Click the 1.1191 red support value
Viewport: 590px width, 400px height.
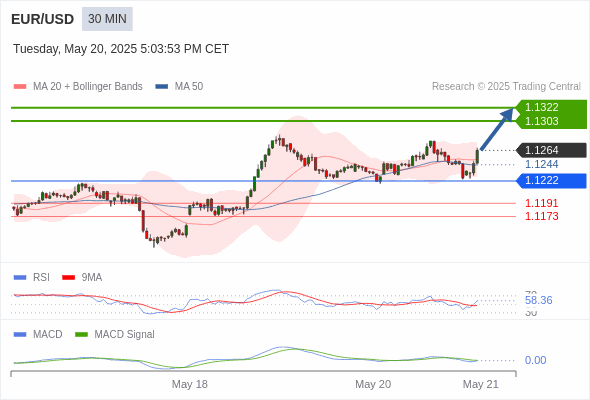tap(541, 203)
